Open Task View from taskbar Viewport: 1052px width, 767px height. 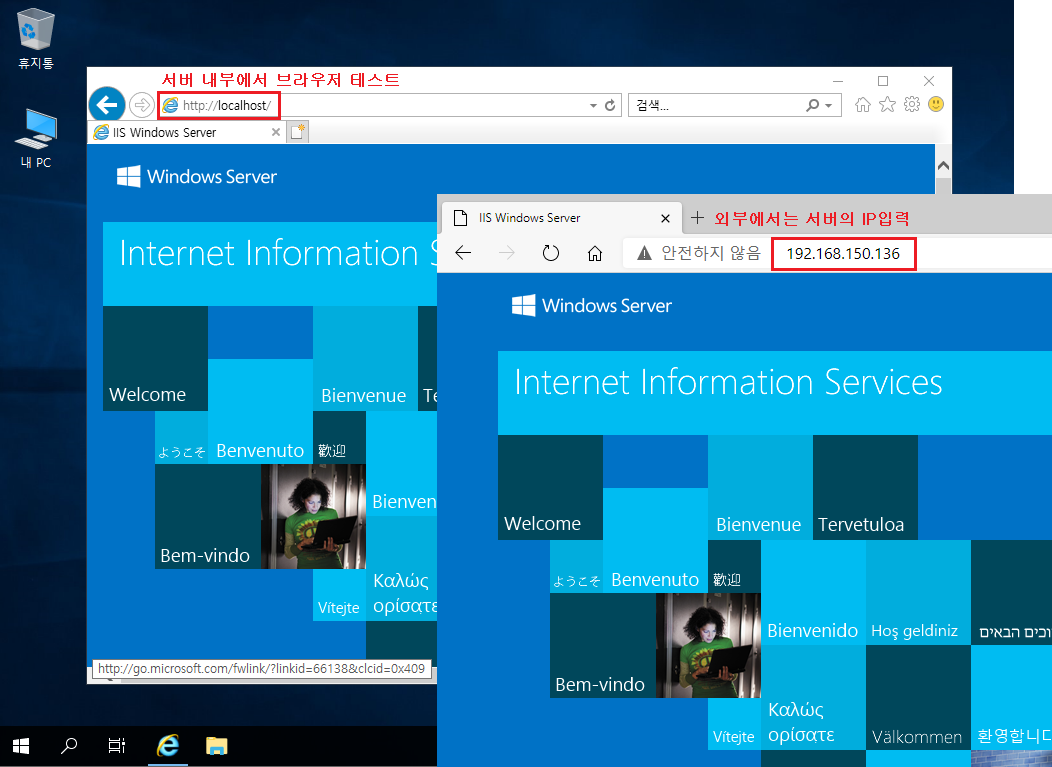(x=117, y=746)
